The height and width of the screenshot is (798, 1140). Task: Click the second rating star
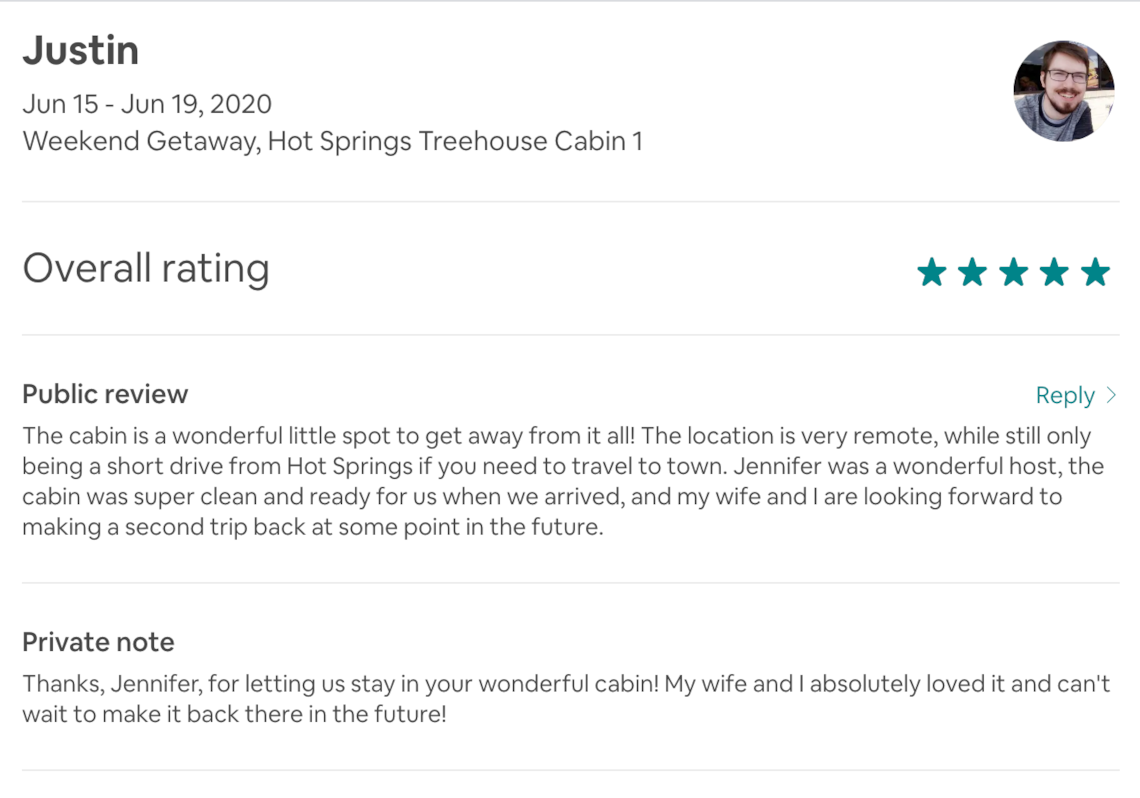pyautogui.click(x=973, y=273)
